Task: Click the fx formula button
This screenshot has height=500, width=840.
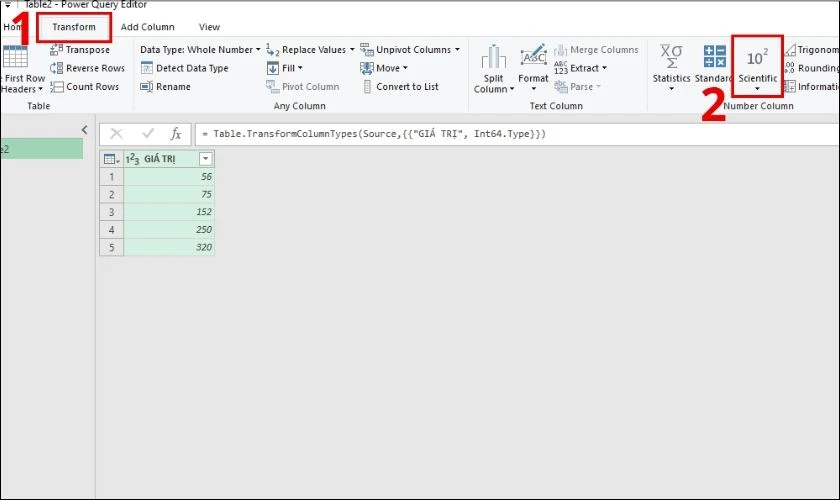Action: click(176, 134)
